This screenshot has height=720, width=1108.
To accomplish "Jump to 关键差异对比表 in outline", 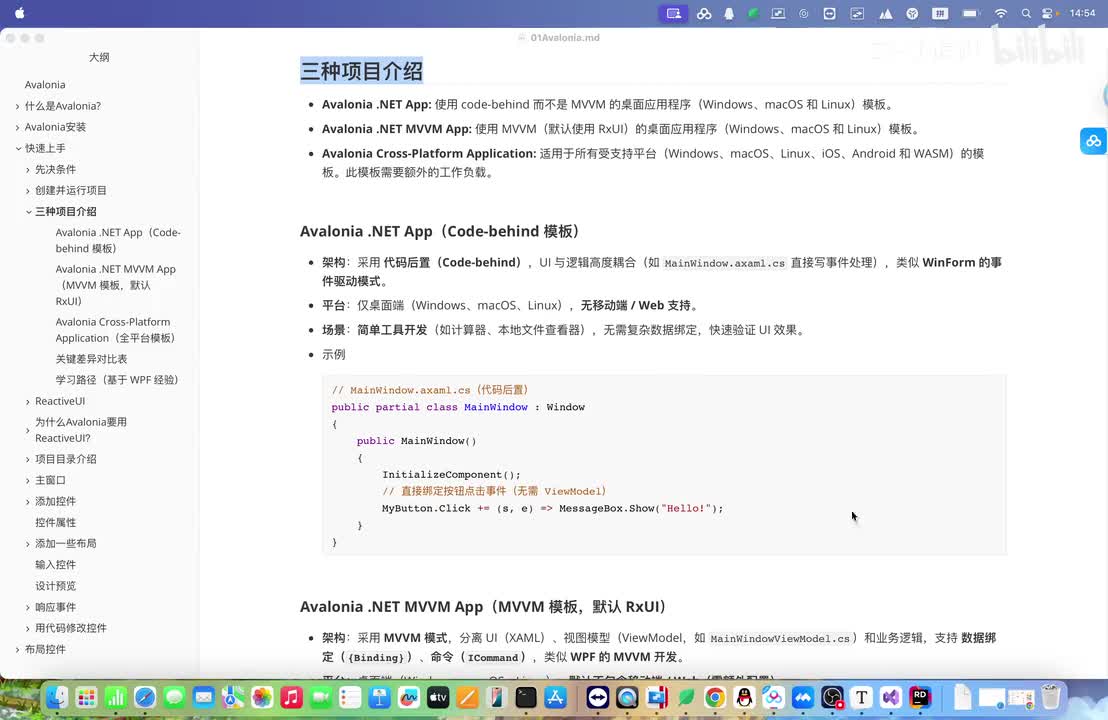I will [91, 359].
